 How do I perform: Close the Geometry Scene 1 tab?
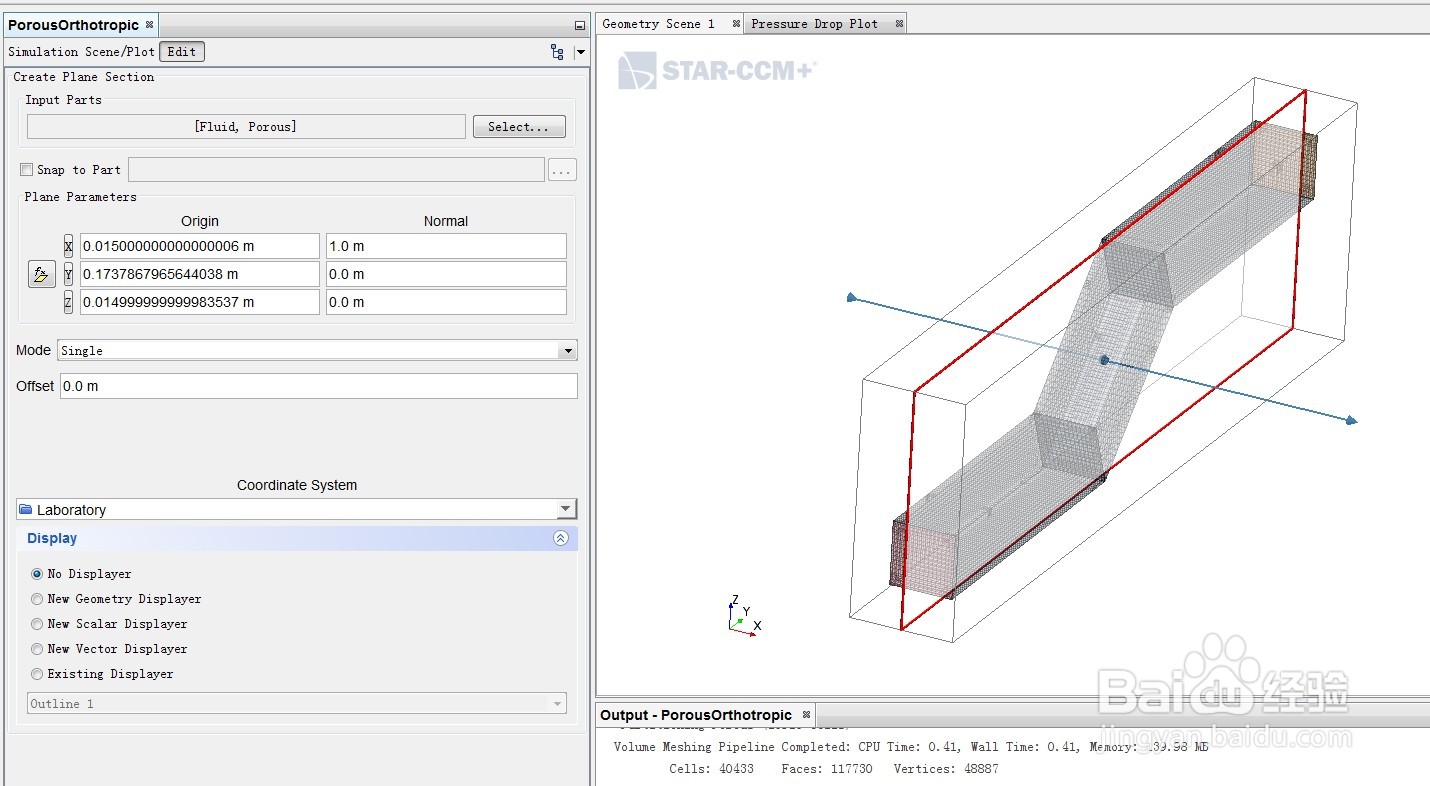pos(736,24)
